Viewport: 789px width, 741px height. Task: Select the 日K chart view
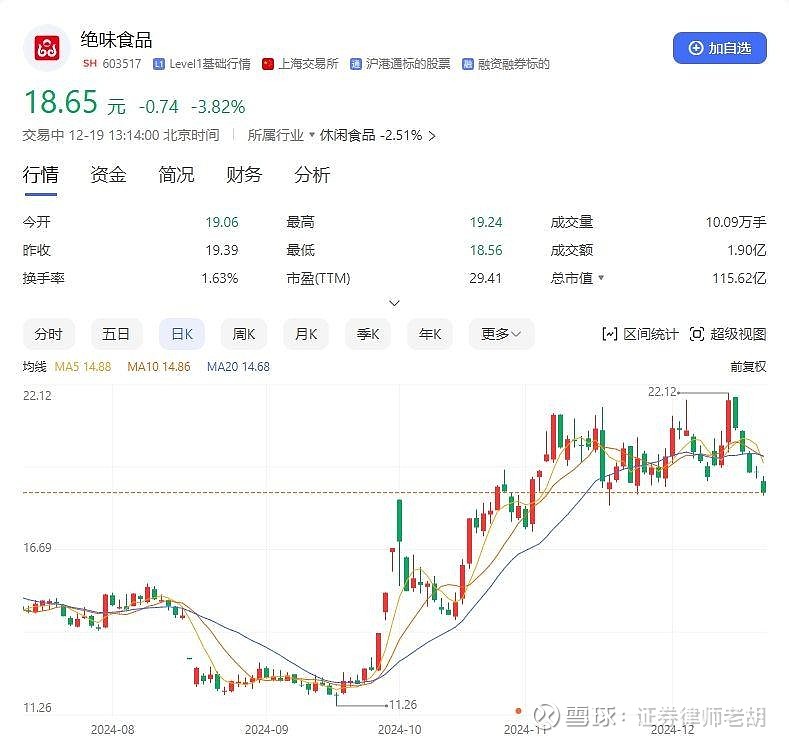tap(182, 334)
